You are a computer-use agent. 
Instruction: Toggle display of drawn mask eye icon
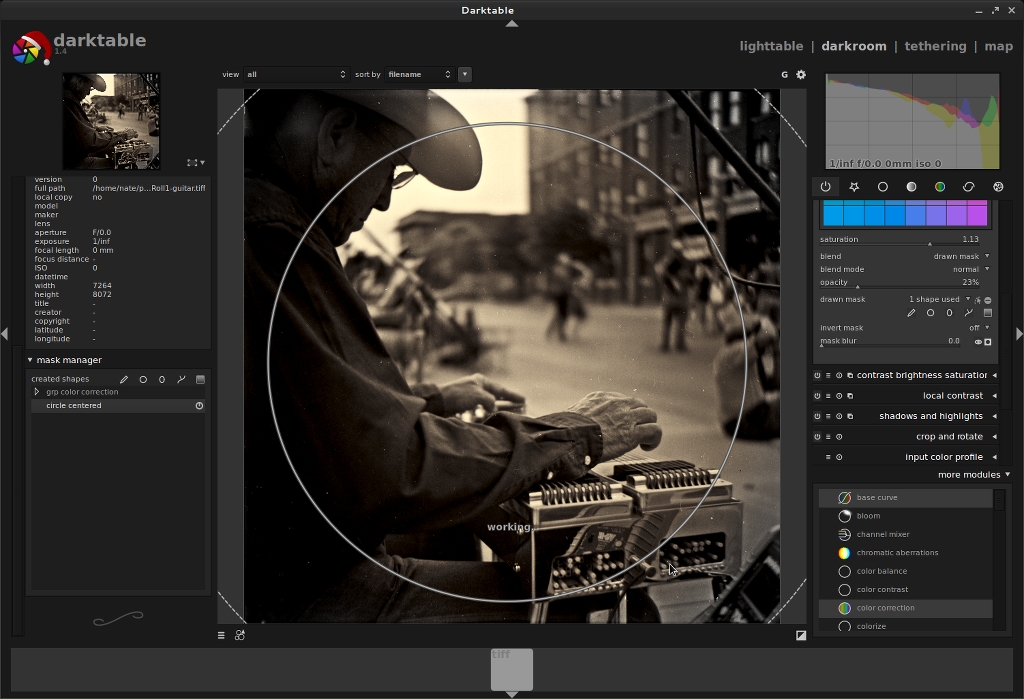978,342
